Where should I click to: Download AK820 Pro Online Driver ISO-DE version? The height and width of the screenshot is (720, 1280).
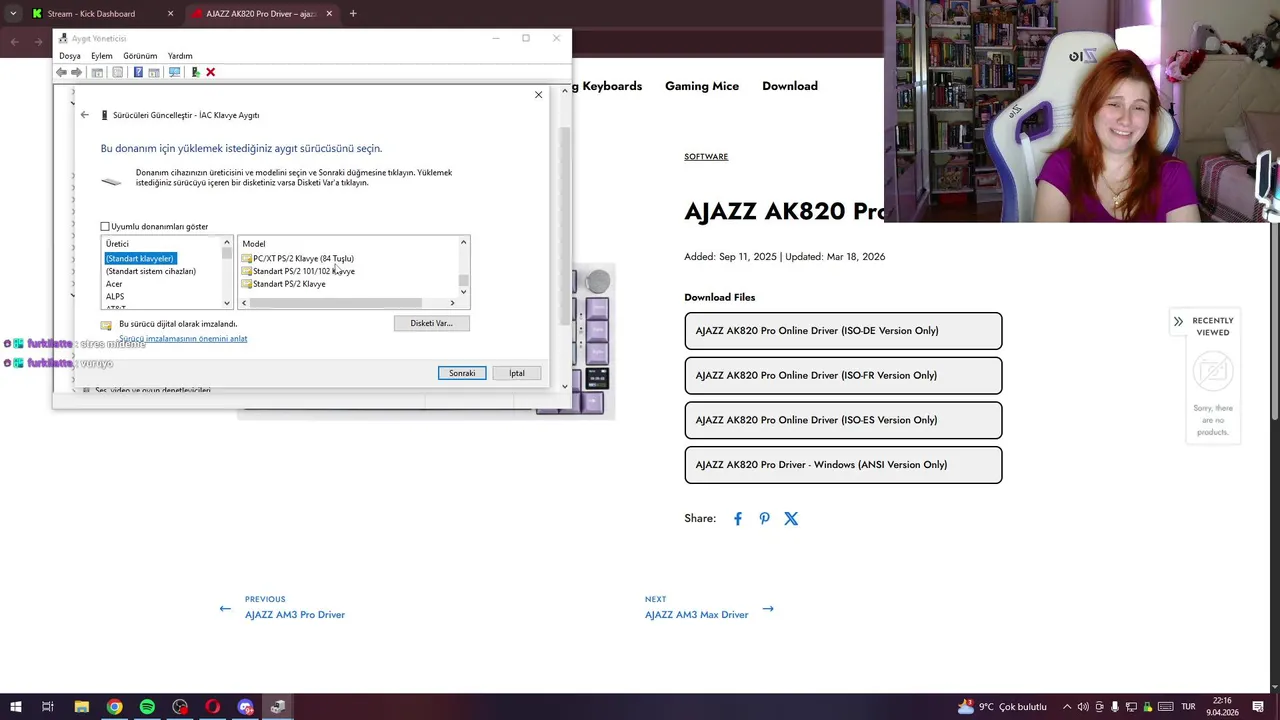click(843, 331)
